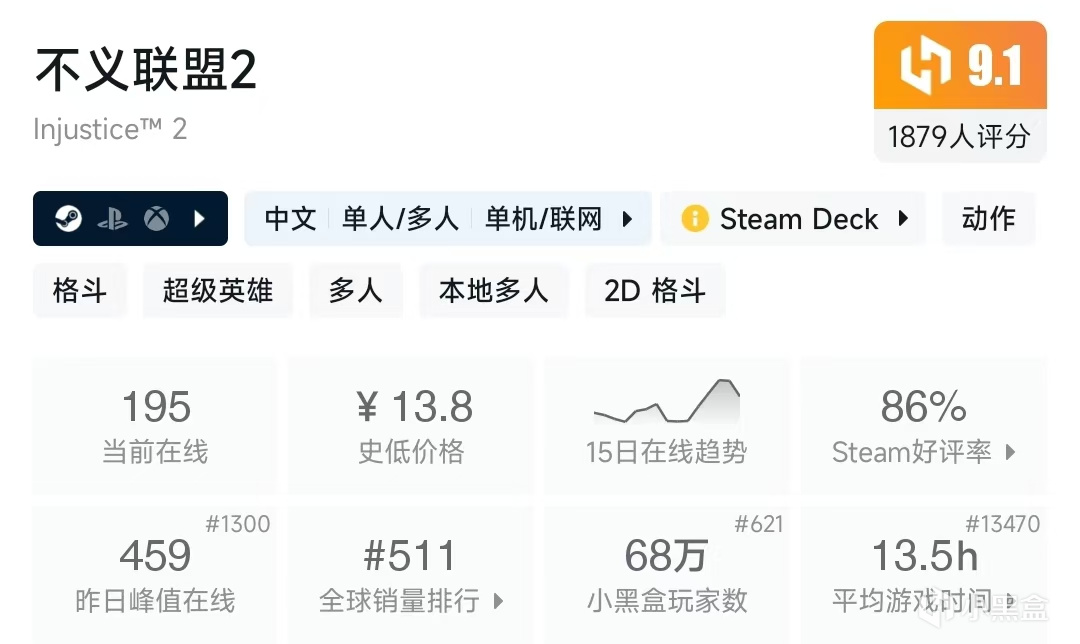Select the 格斗 genre tag
This screenshot has height=644, width=1080.
click(80, 291)
